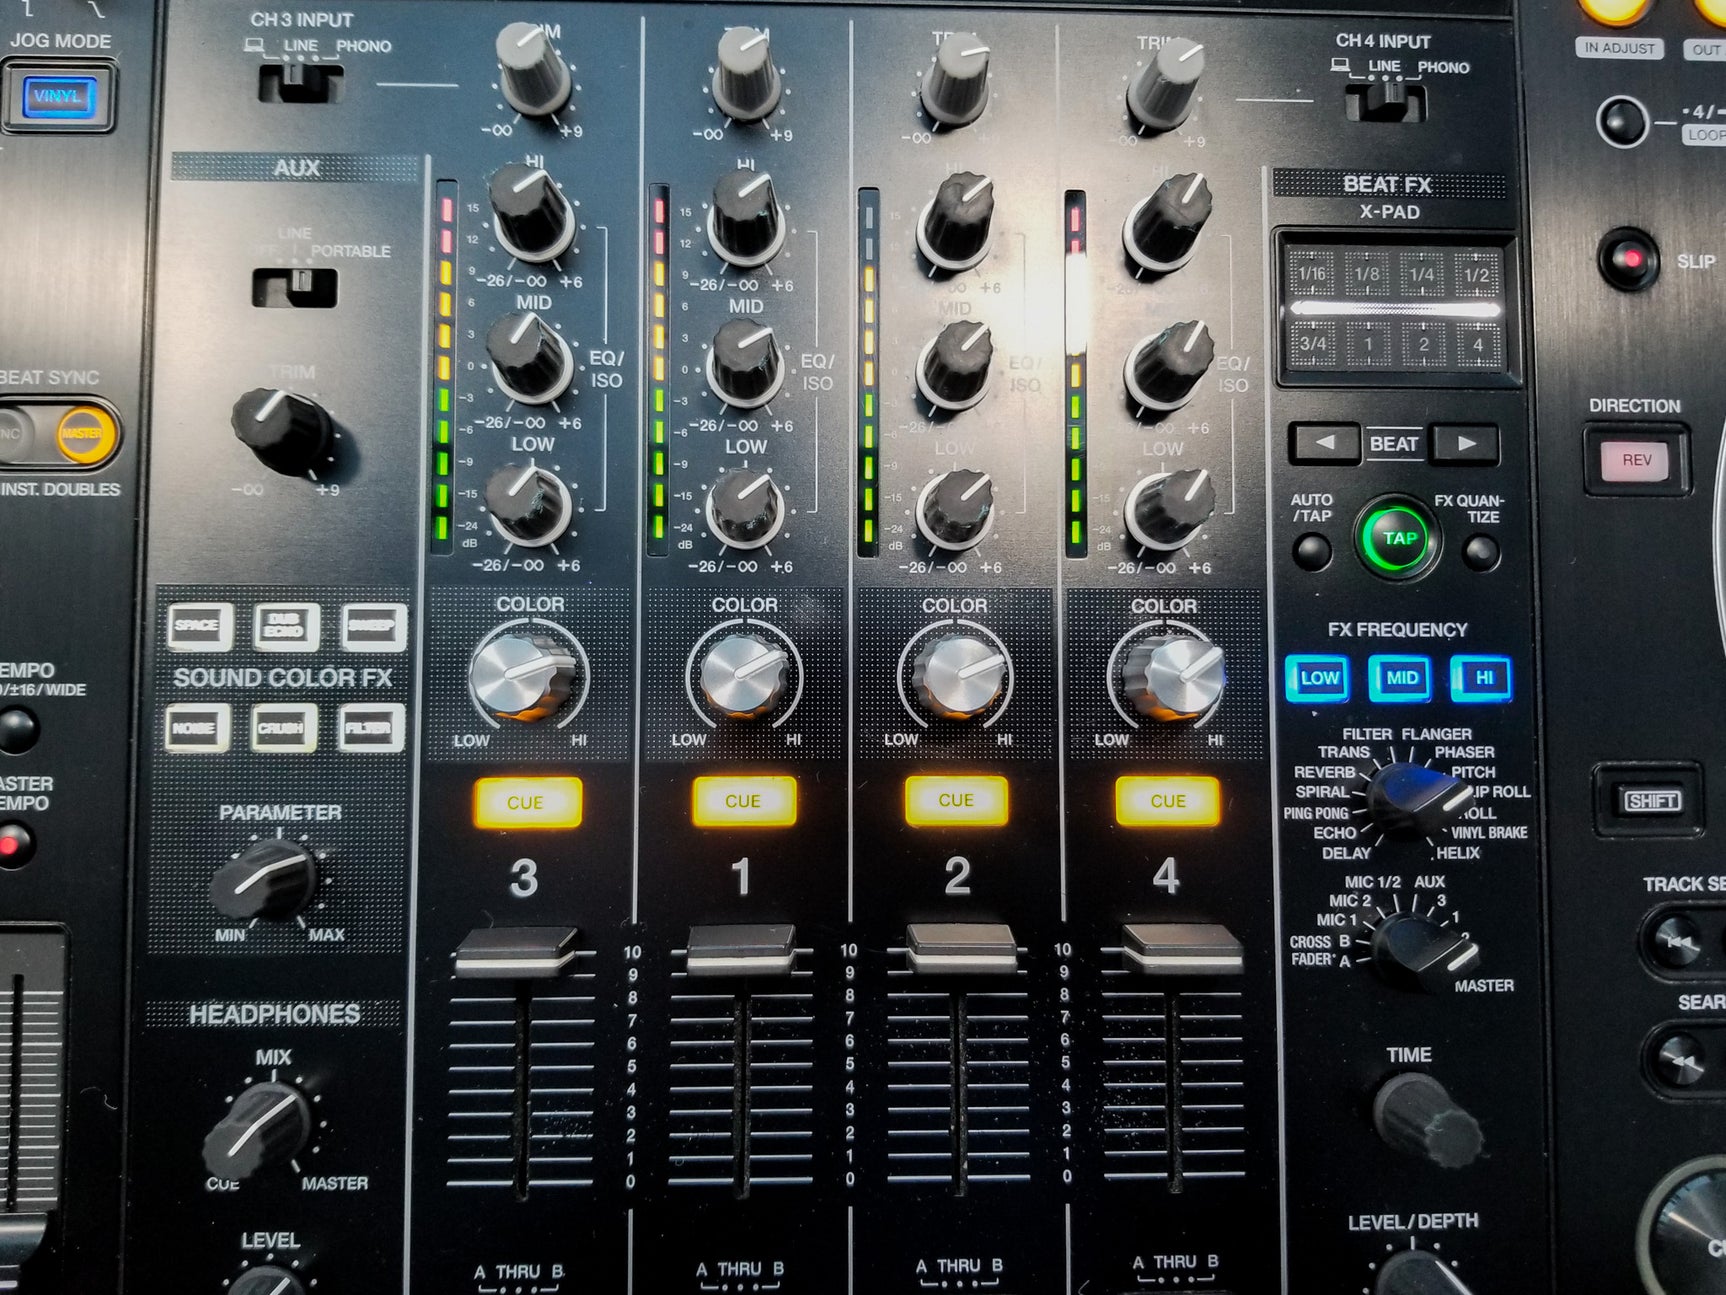Image resolution: width=1726 pixels, height=1295 pixels.
Task: Toggle the orange MASTER beat sync button
Action: 87,434
